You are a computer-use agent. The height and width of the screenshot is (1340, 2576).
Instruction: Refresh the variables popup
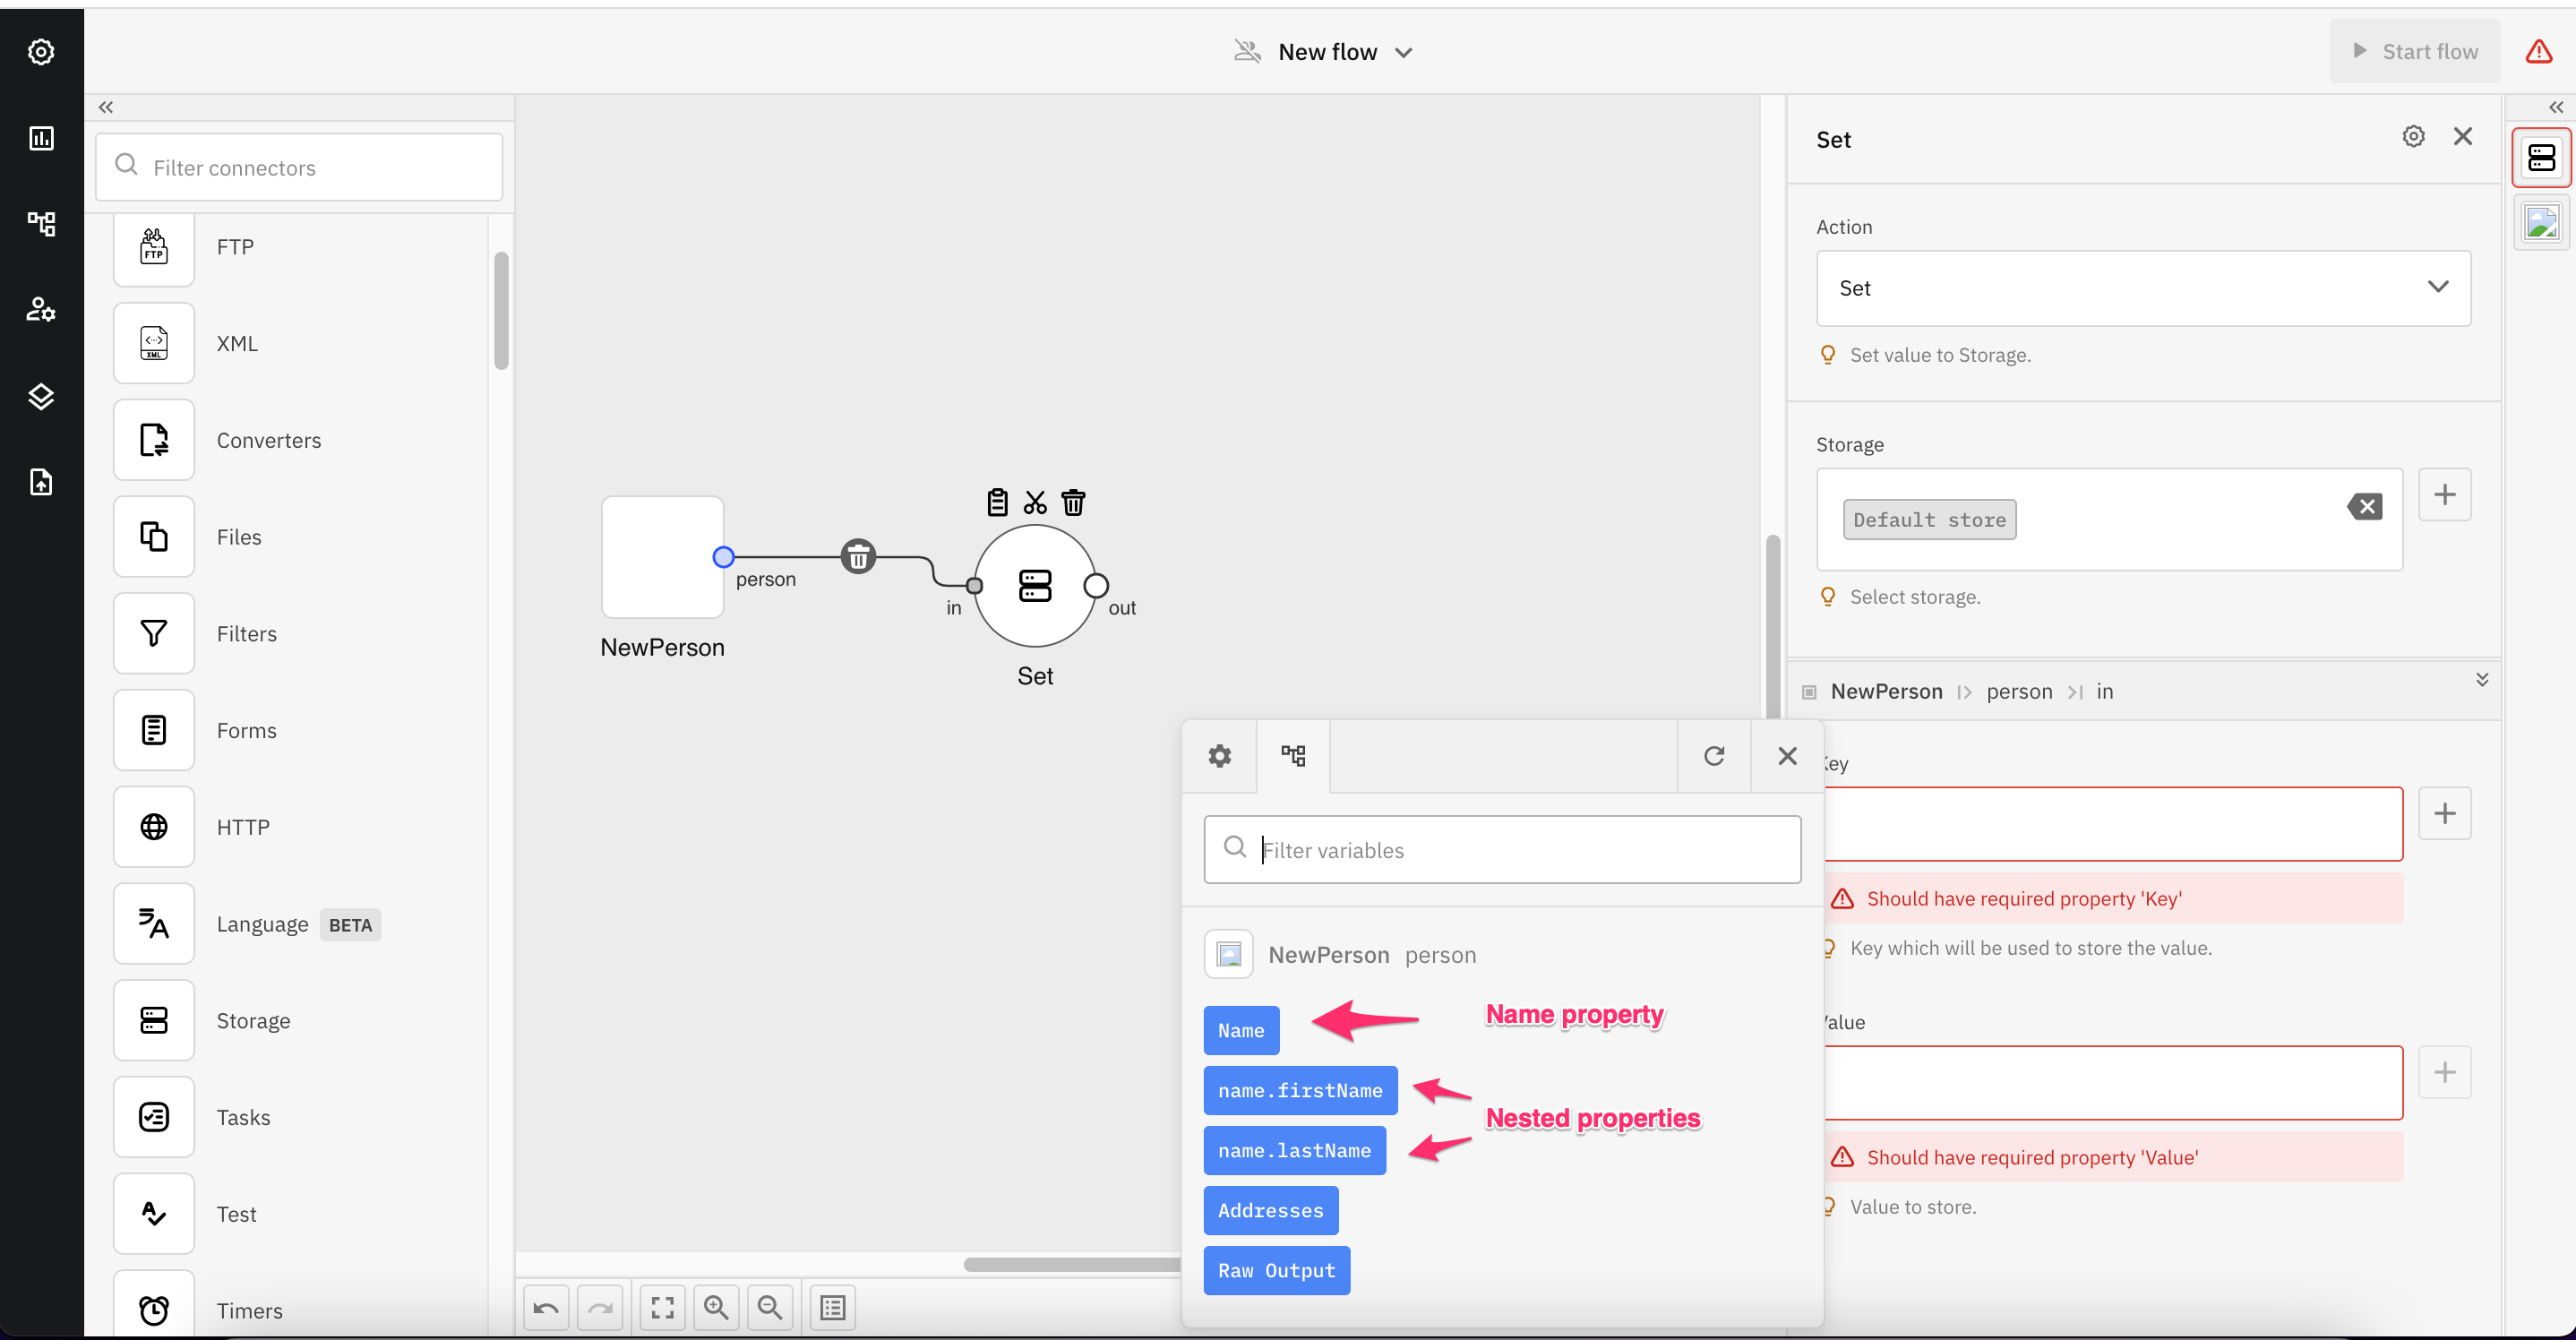(1714, 756)
